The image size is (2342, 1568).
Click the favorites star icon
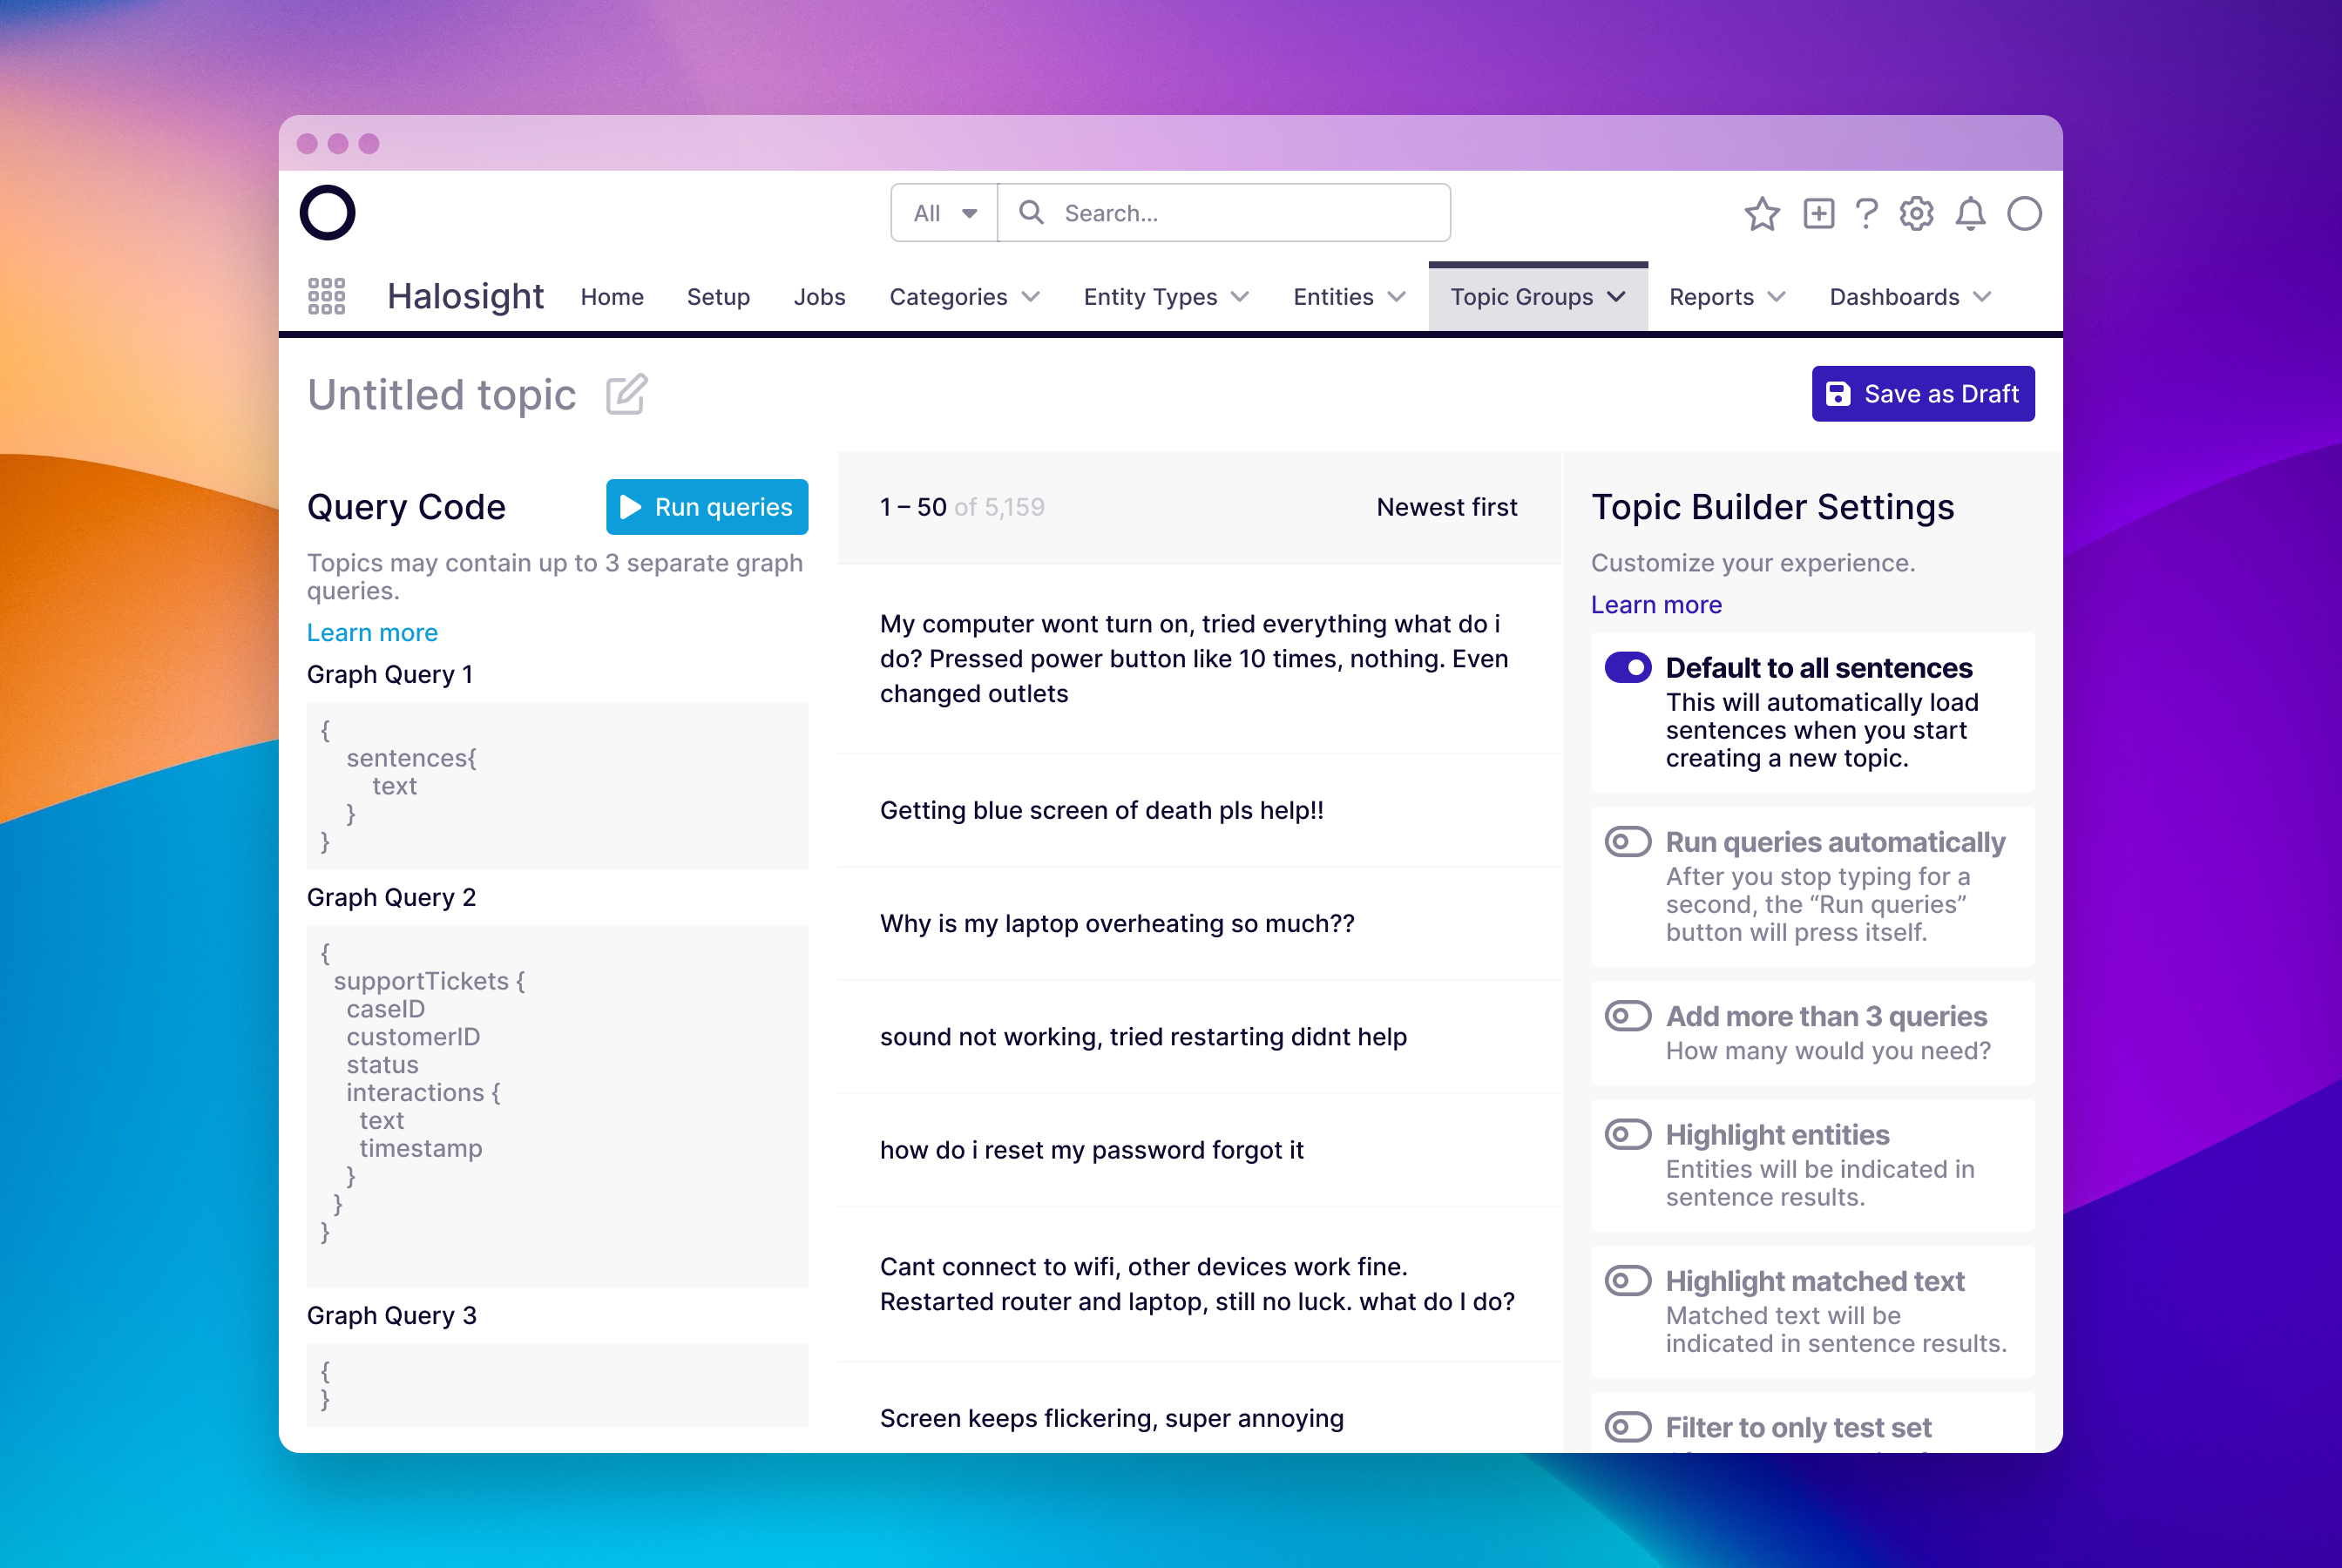click(1763, 213)
